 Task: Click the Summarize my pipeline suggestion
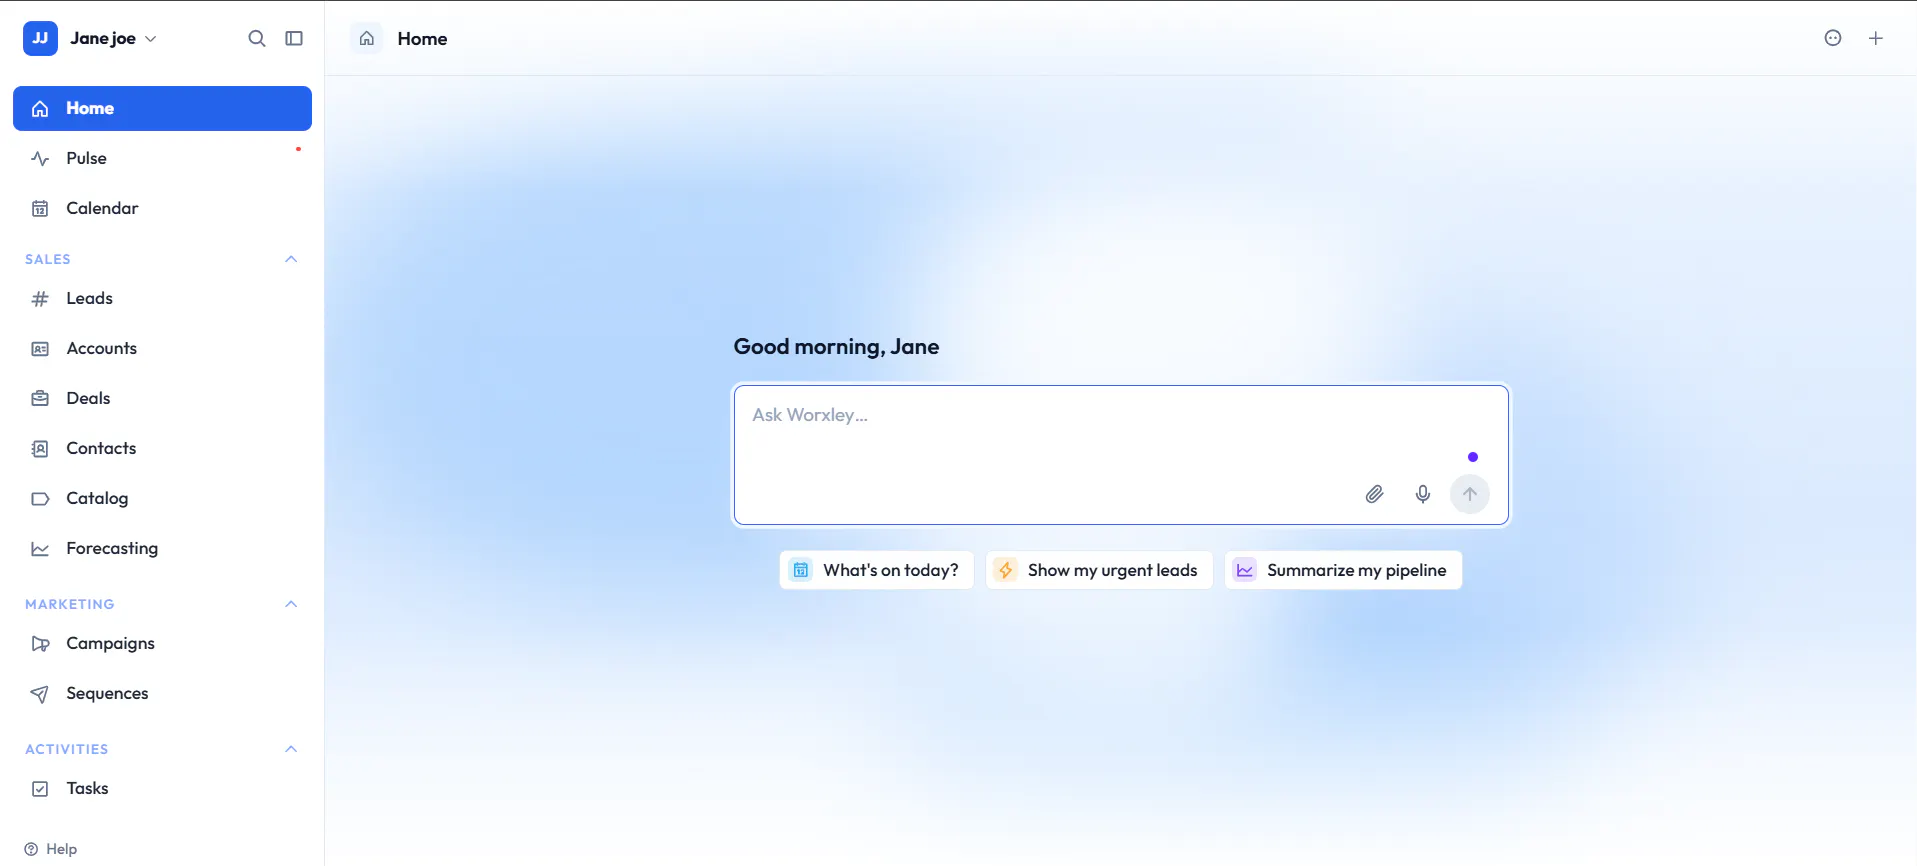point(1343,570)
